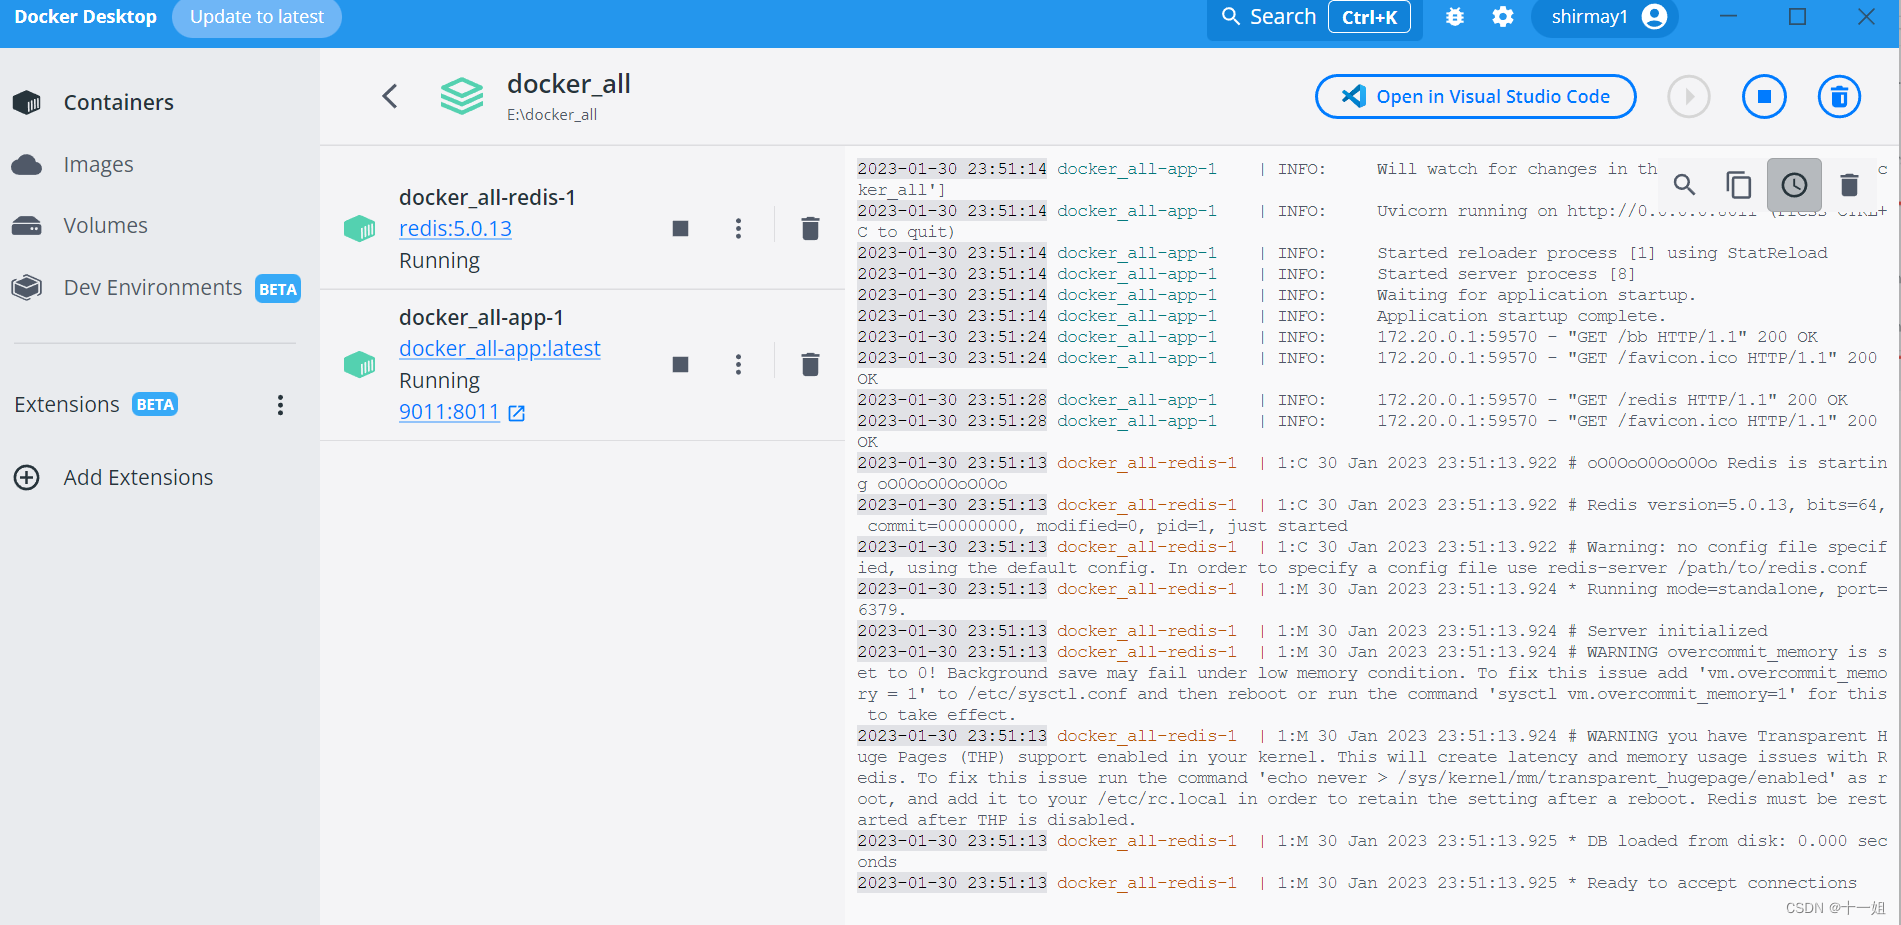Open Settings gear icon

pyautogui.click(x=1503, y=17)
